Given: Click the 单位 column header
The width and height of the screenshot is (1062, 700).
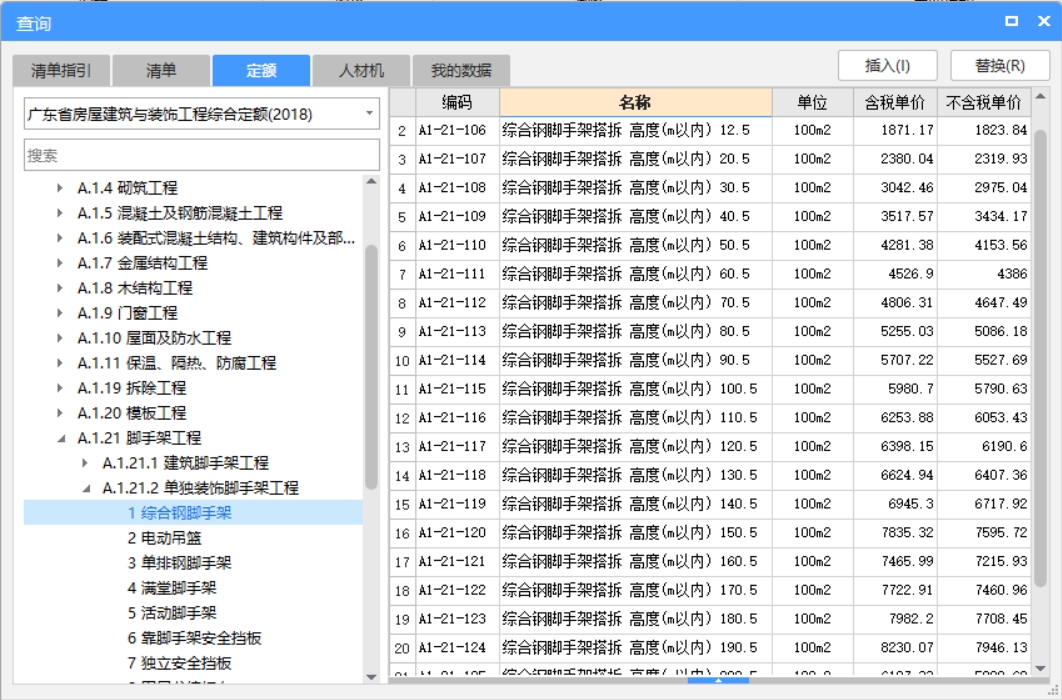Looking at the screenshot, I should coord(812,102).
